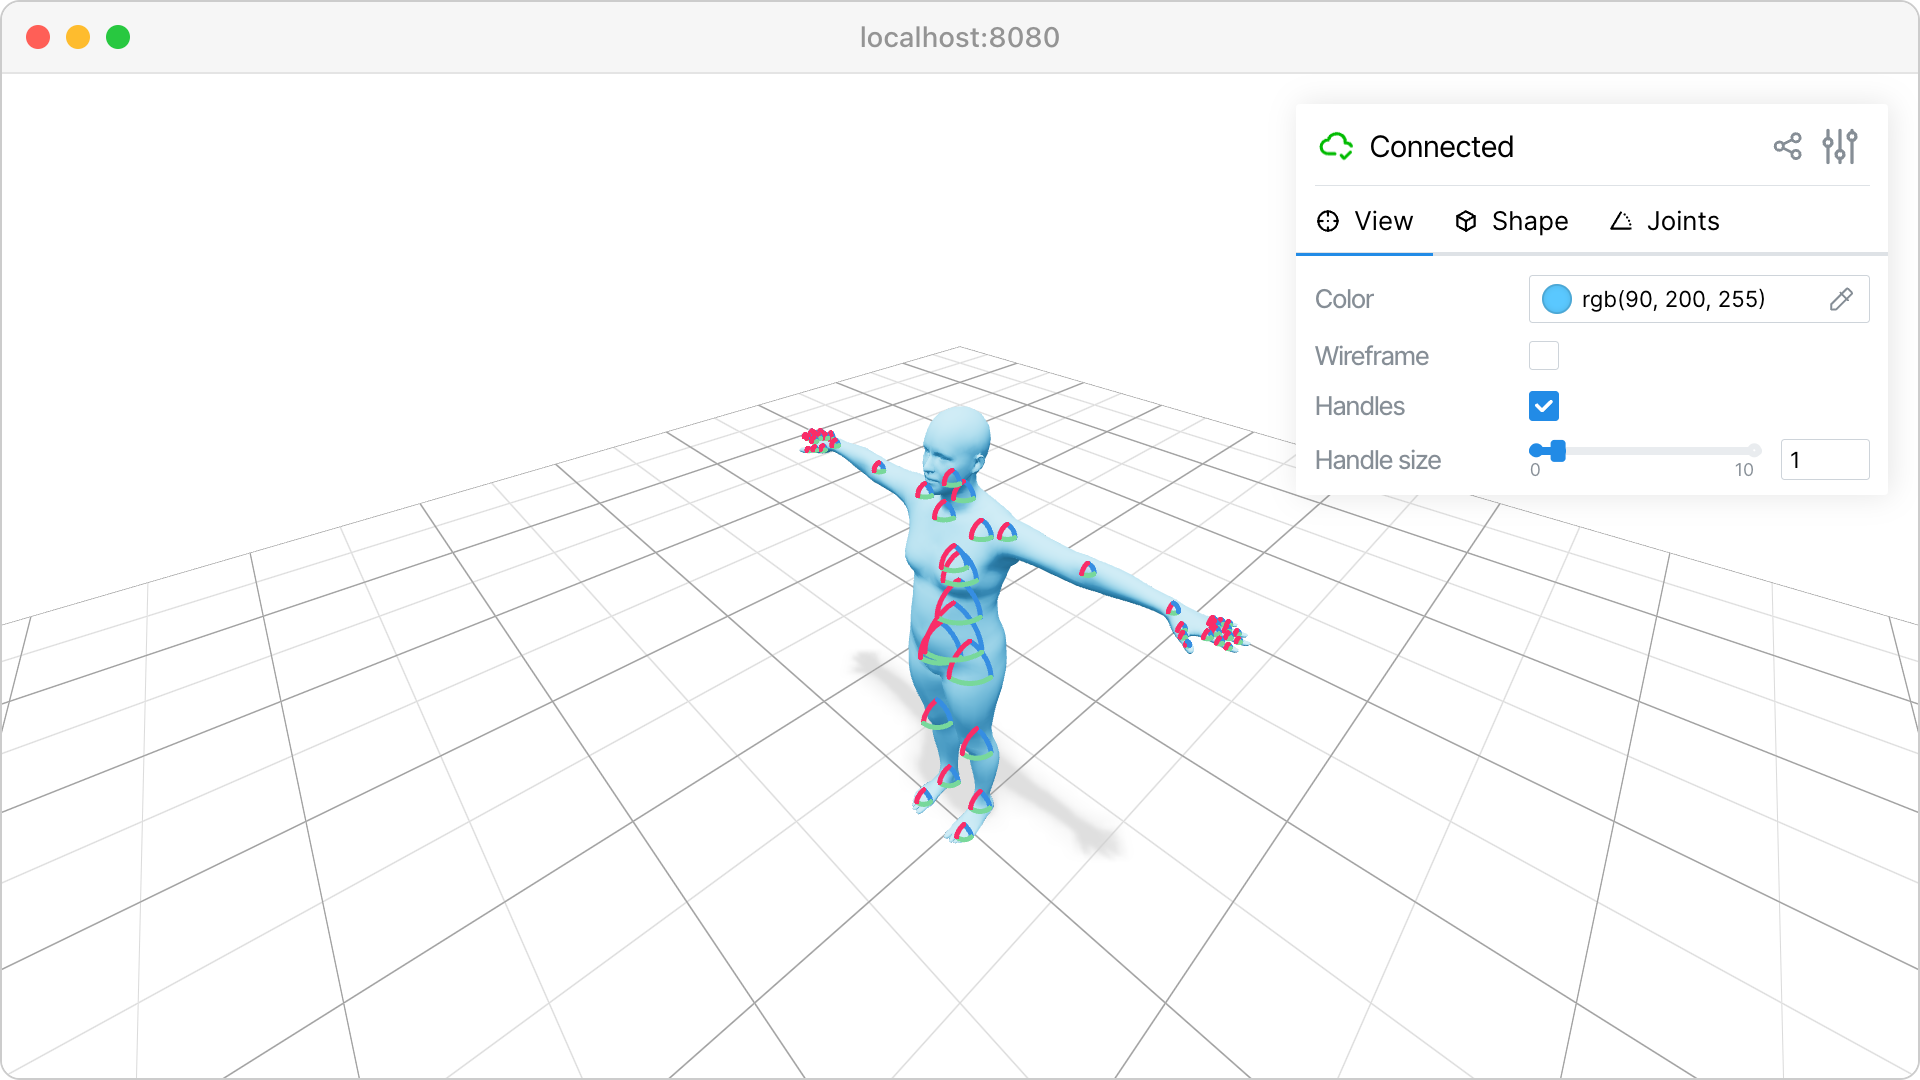Enable the Wireframe checkbox
Screen dimensions: 1920x1080
coord(1544,356)
